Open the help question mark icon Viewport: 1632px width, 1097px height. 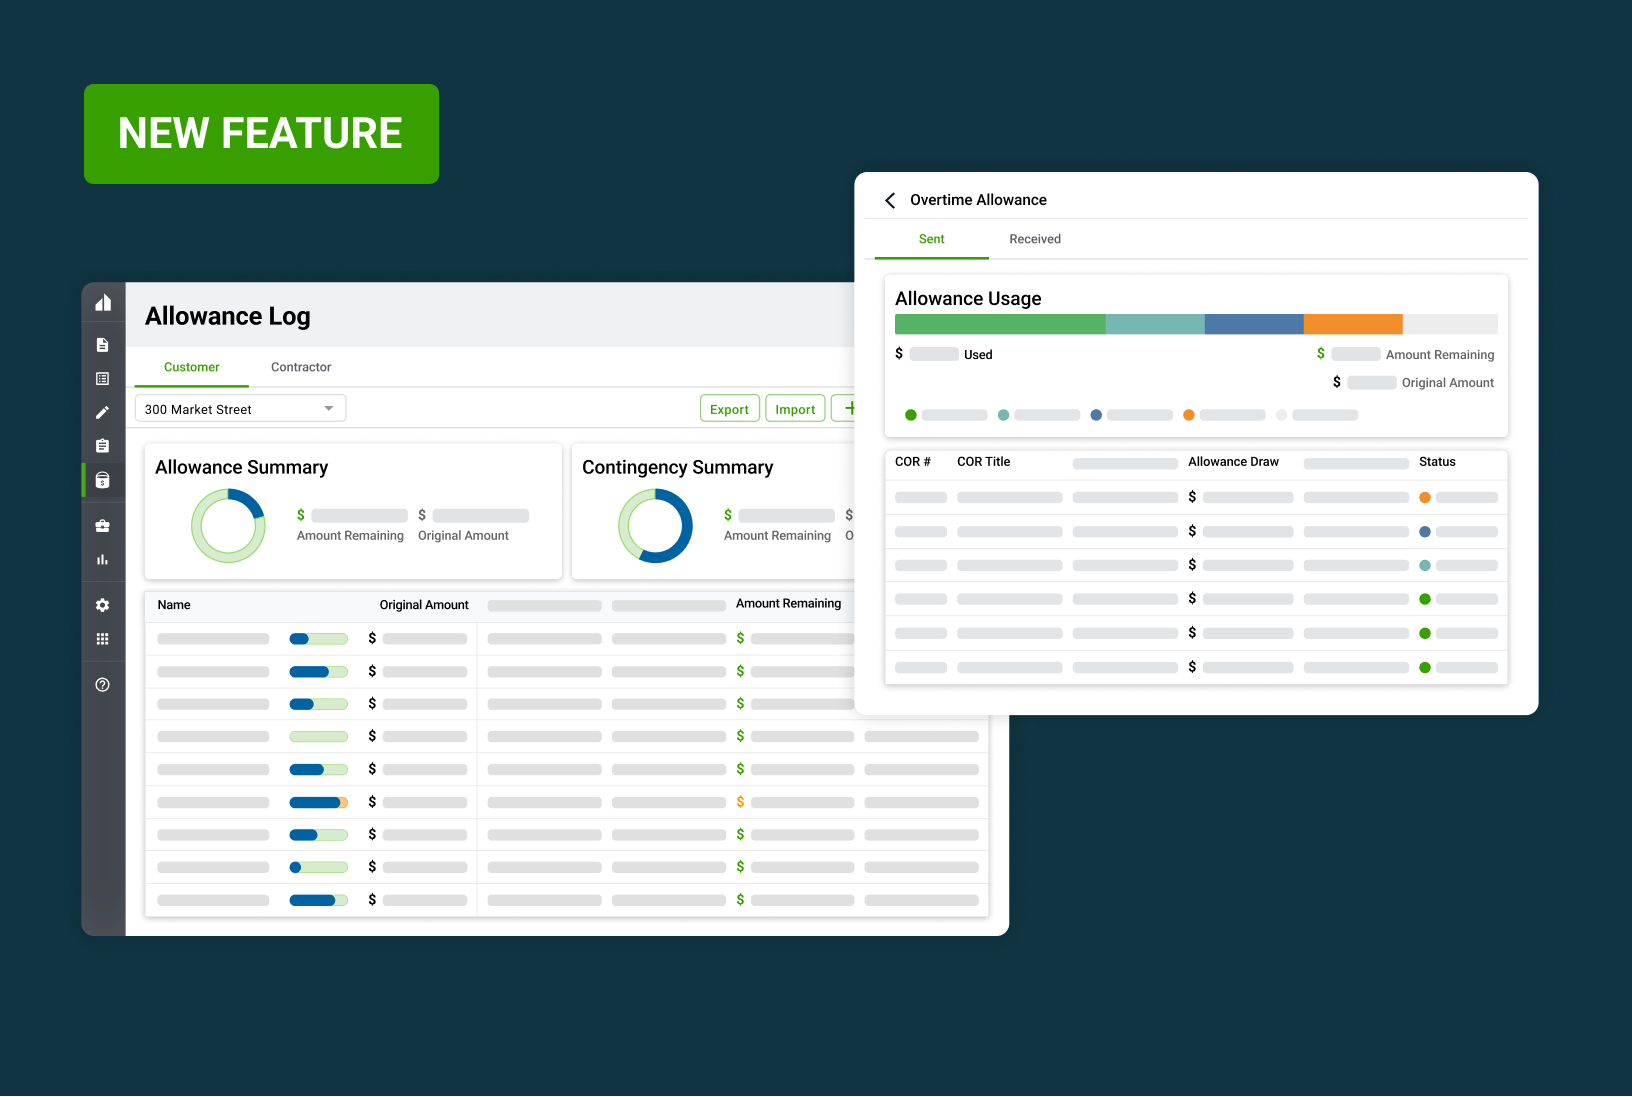pos(102,685)
